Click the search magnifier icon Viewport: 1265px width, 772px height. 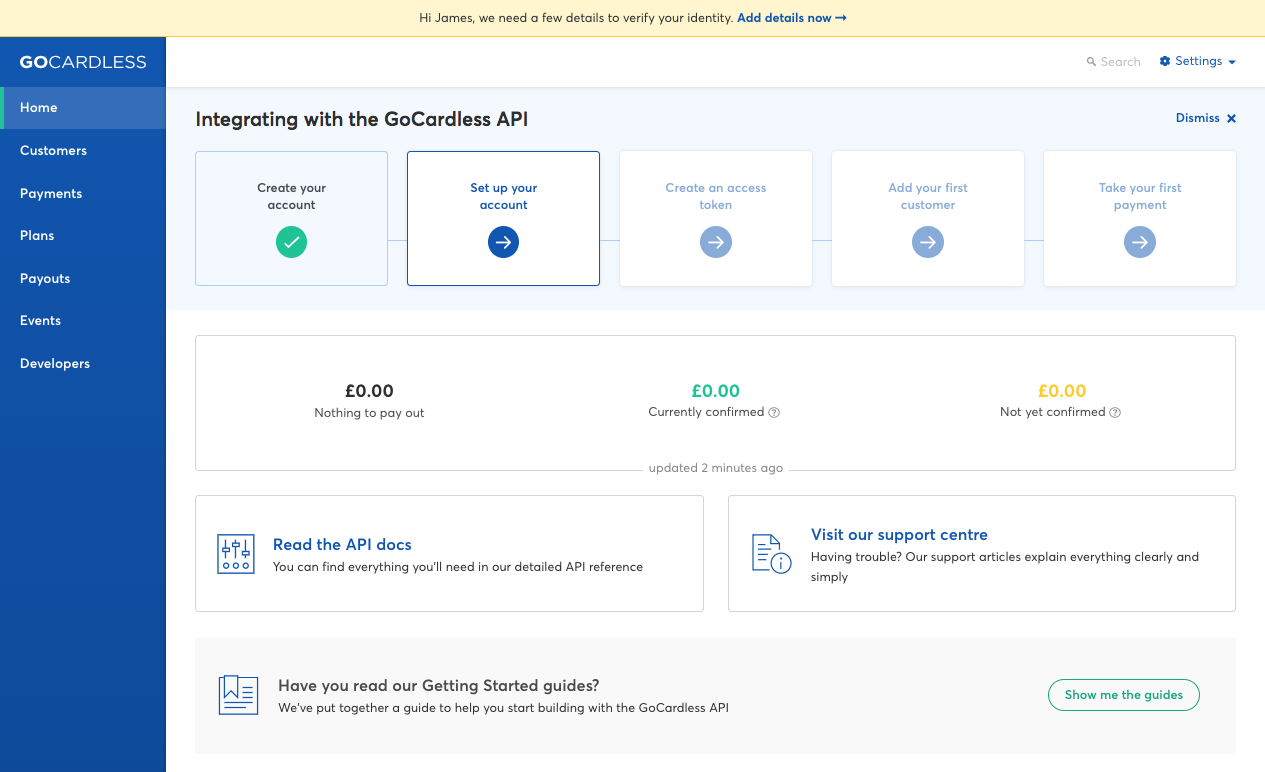[1091, 62]
